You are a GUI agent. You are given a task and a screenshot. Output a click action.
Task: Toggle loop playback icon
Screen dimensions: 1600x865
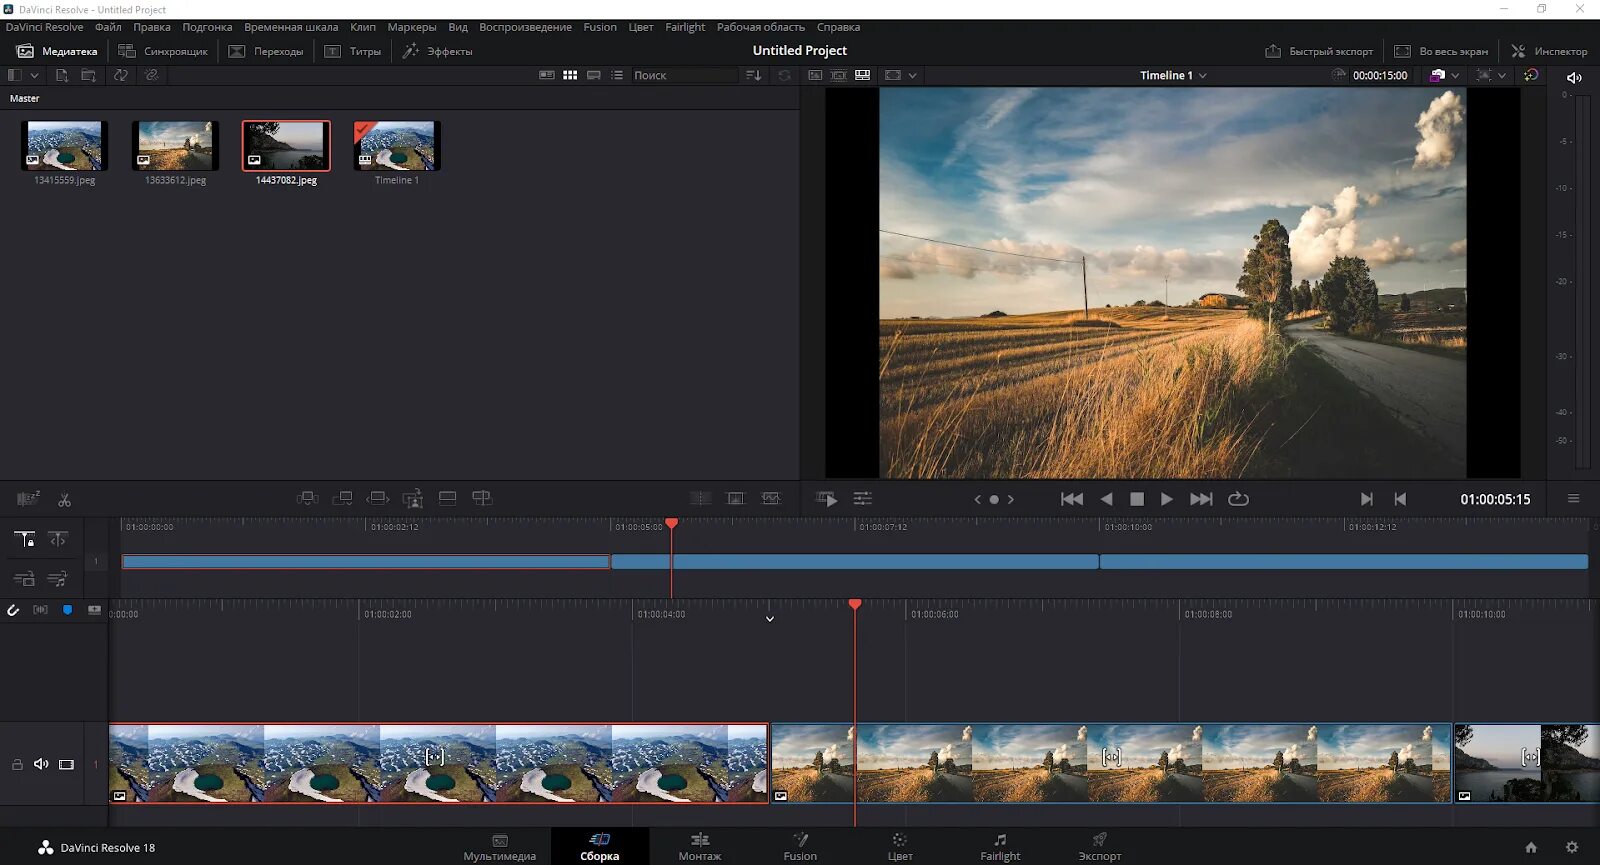pos(1238,499)
